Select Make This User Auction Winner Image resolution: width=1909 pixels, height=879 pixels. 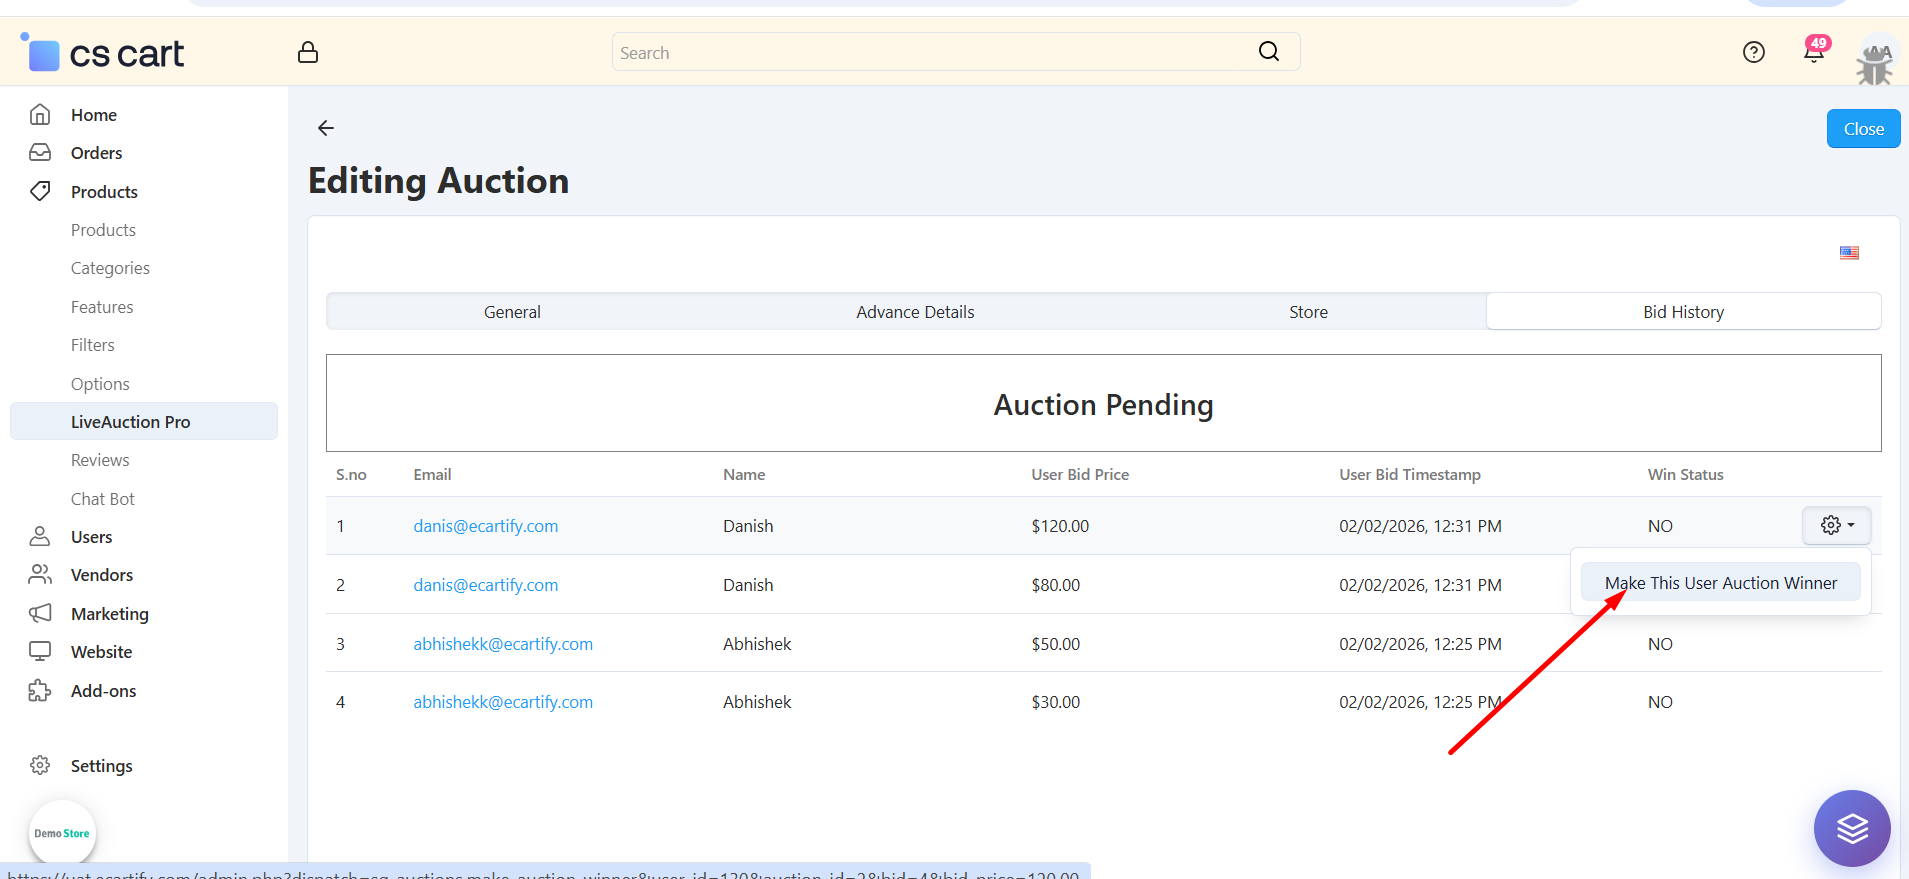coord(1720,583)
